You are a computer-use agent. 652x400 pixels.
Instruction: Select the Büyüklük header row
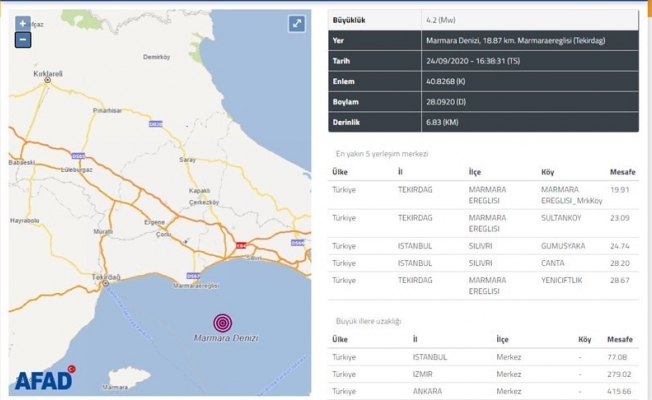pos(483,18)
